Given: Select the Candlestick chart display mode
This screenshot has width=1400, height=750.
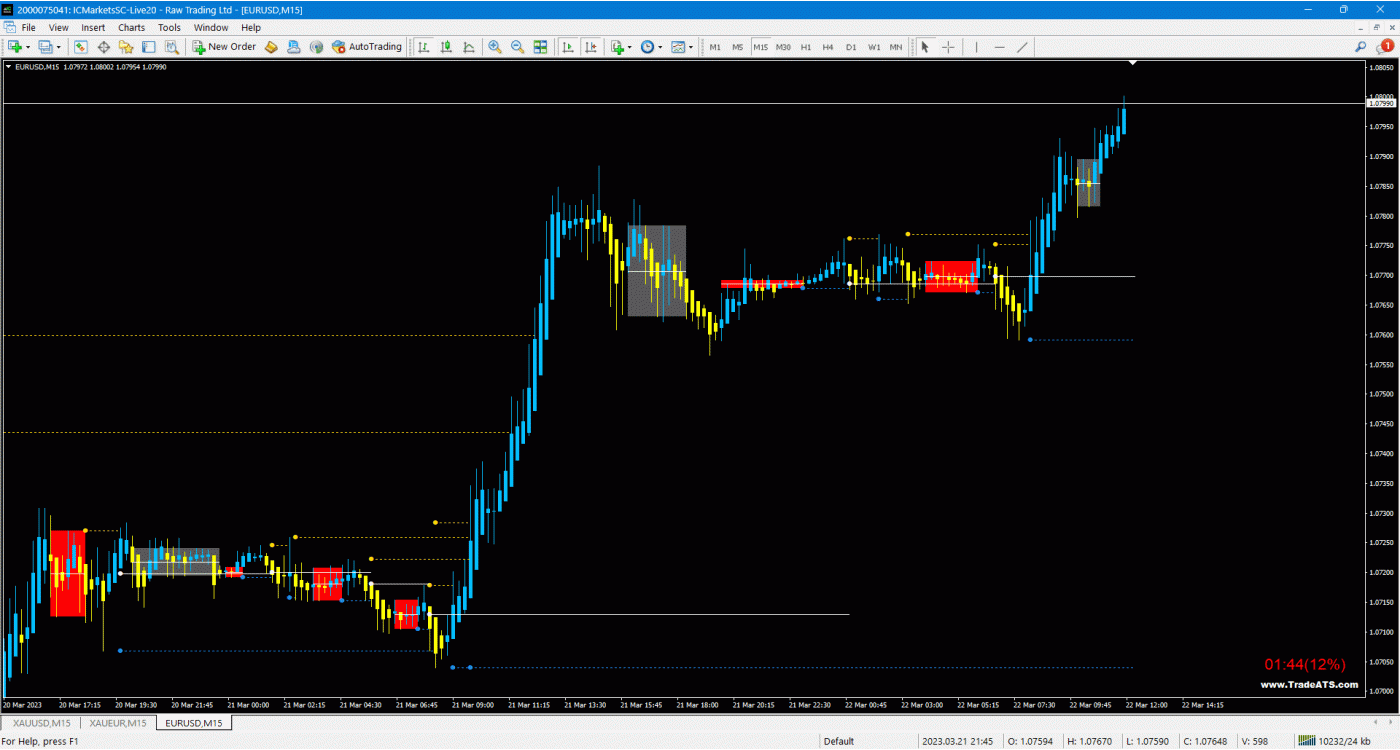Looking at the screenshot, I should [x=445, y=47].
